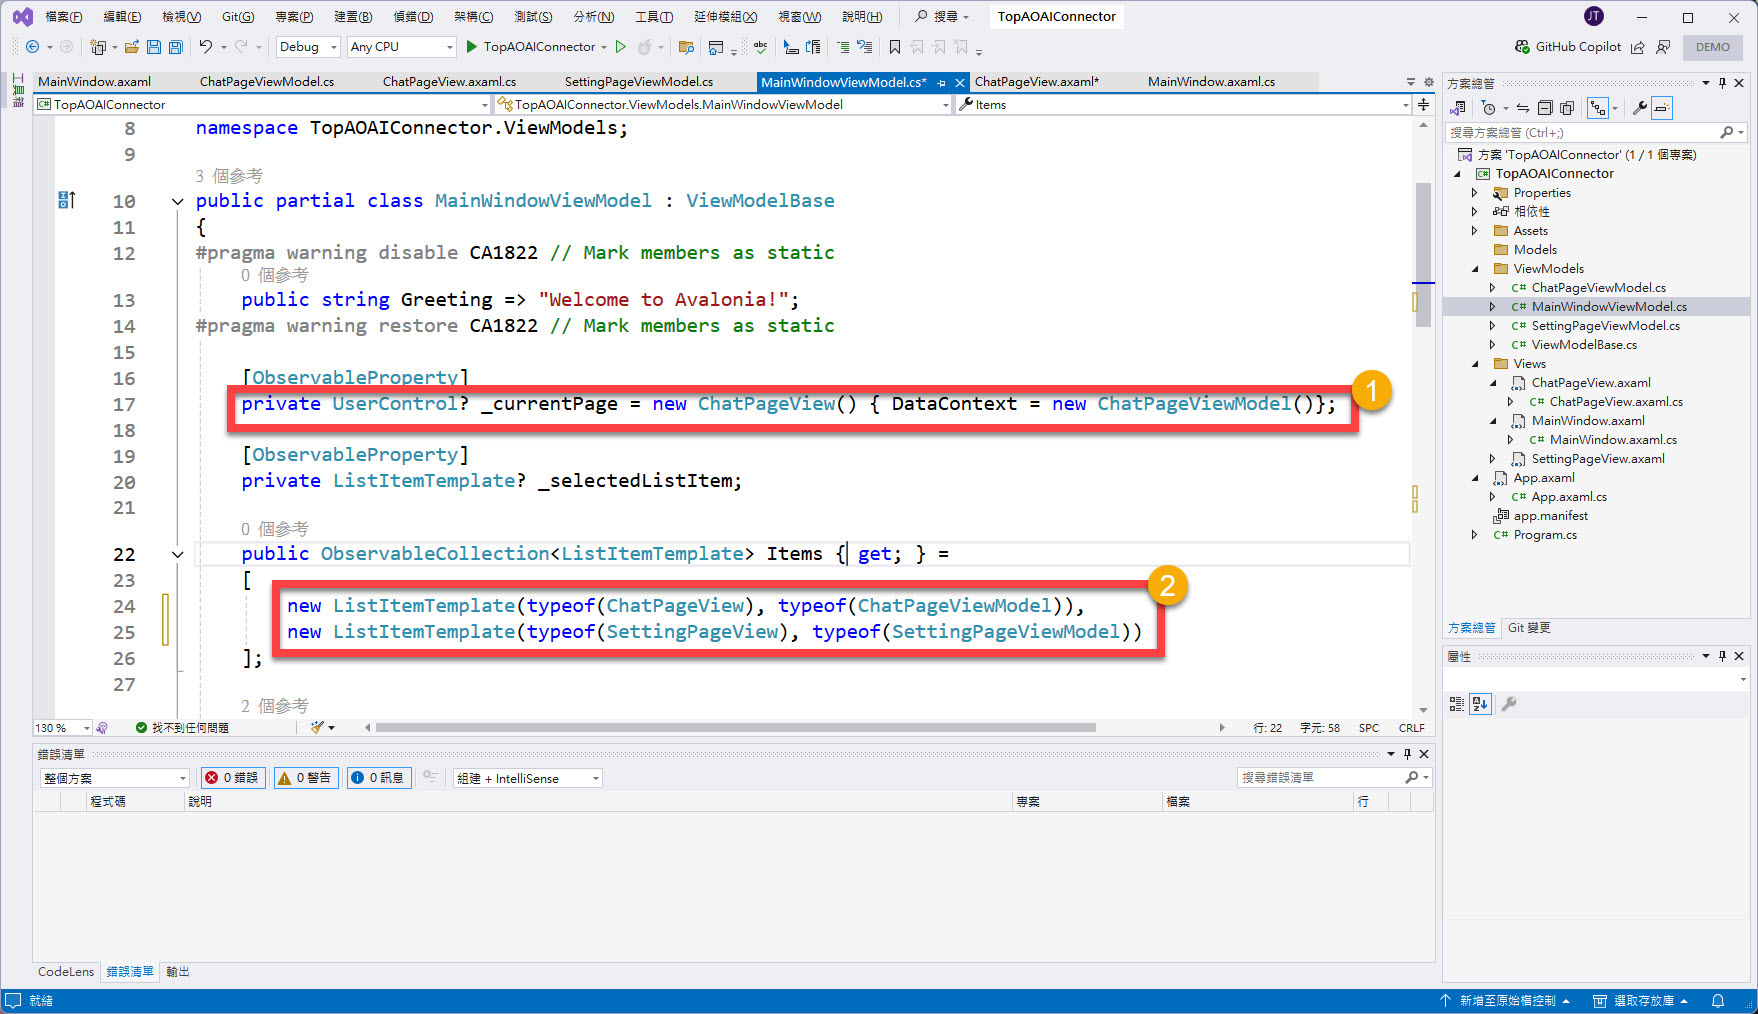Click the Navigate Backward arrow icon
Screen dimensions: 1758x1014
point(32,47)
